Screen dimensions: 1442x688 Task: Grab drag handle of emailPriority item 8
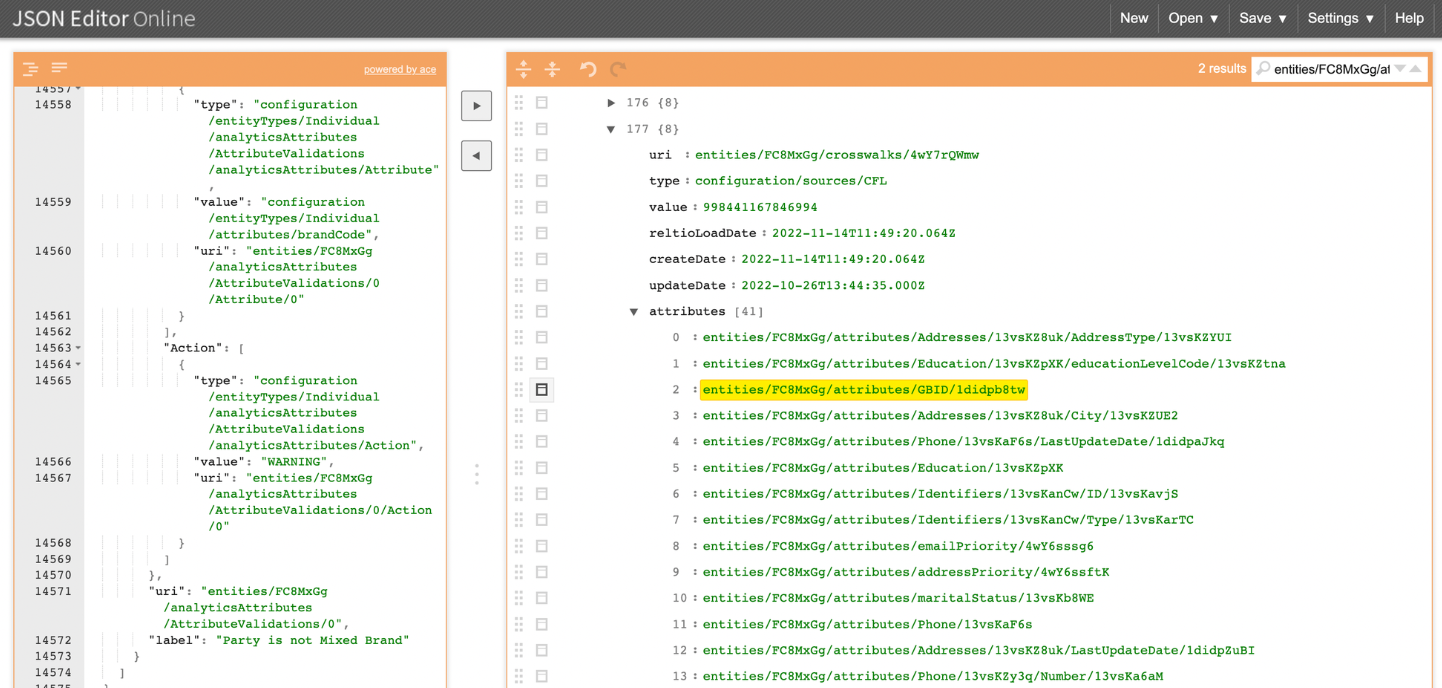coord(519,546)
